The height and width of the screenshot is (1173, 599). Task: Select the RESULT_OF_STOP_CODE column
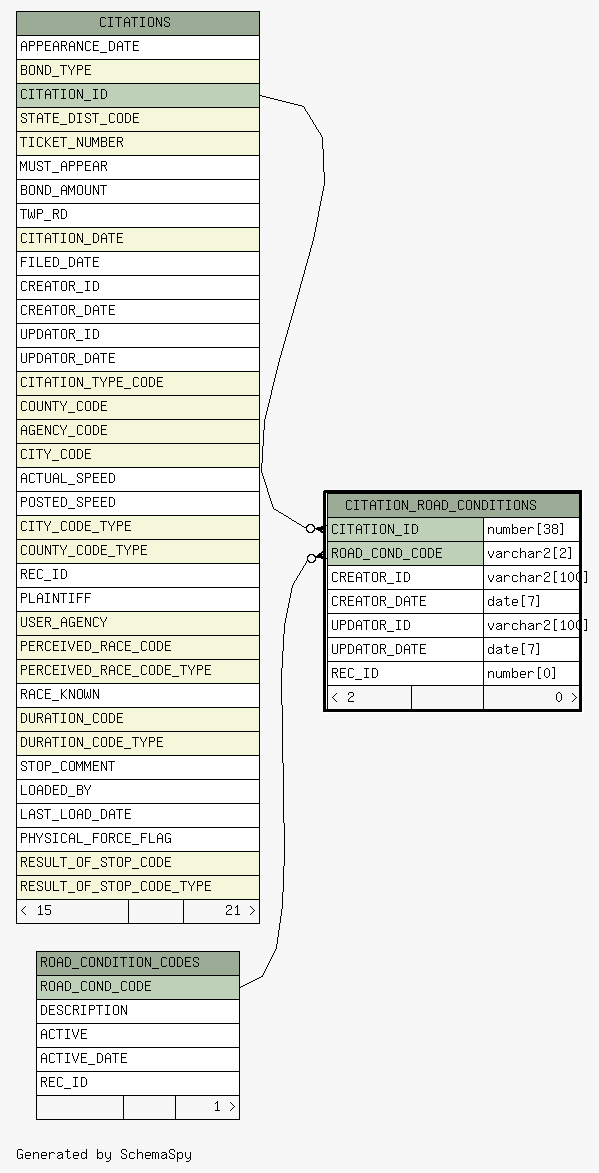point(138,863)
